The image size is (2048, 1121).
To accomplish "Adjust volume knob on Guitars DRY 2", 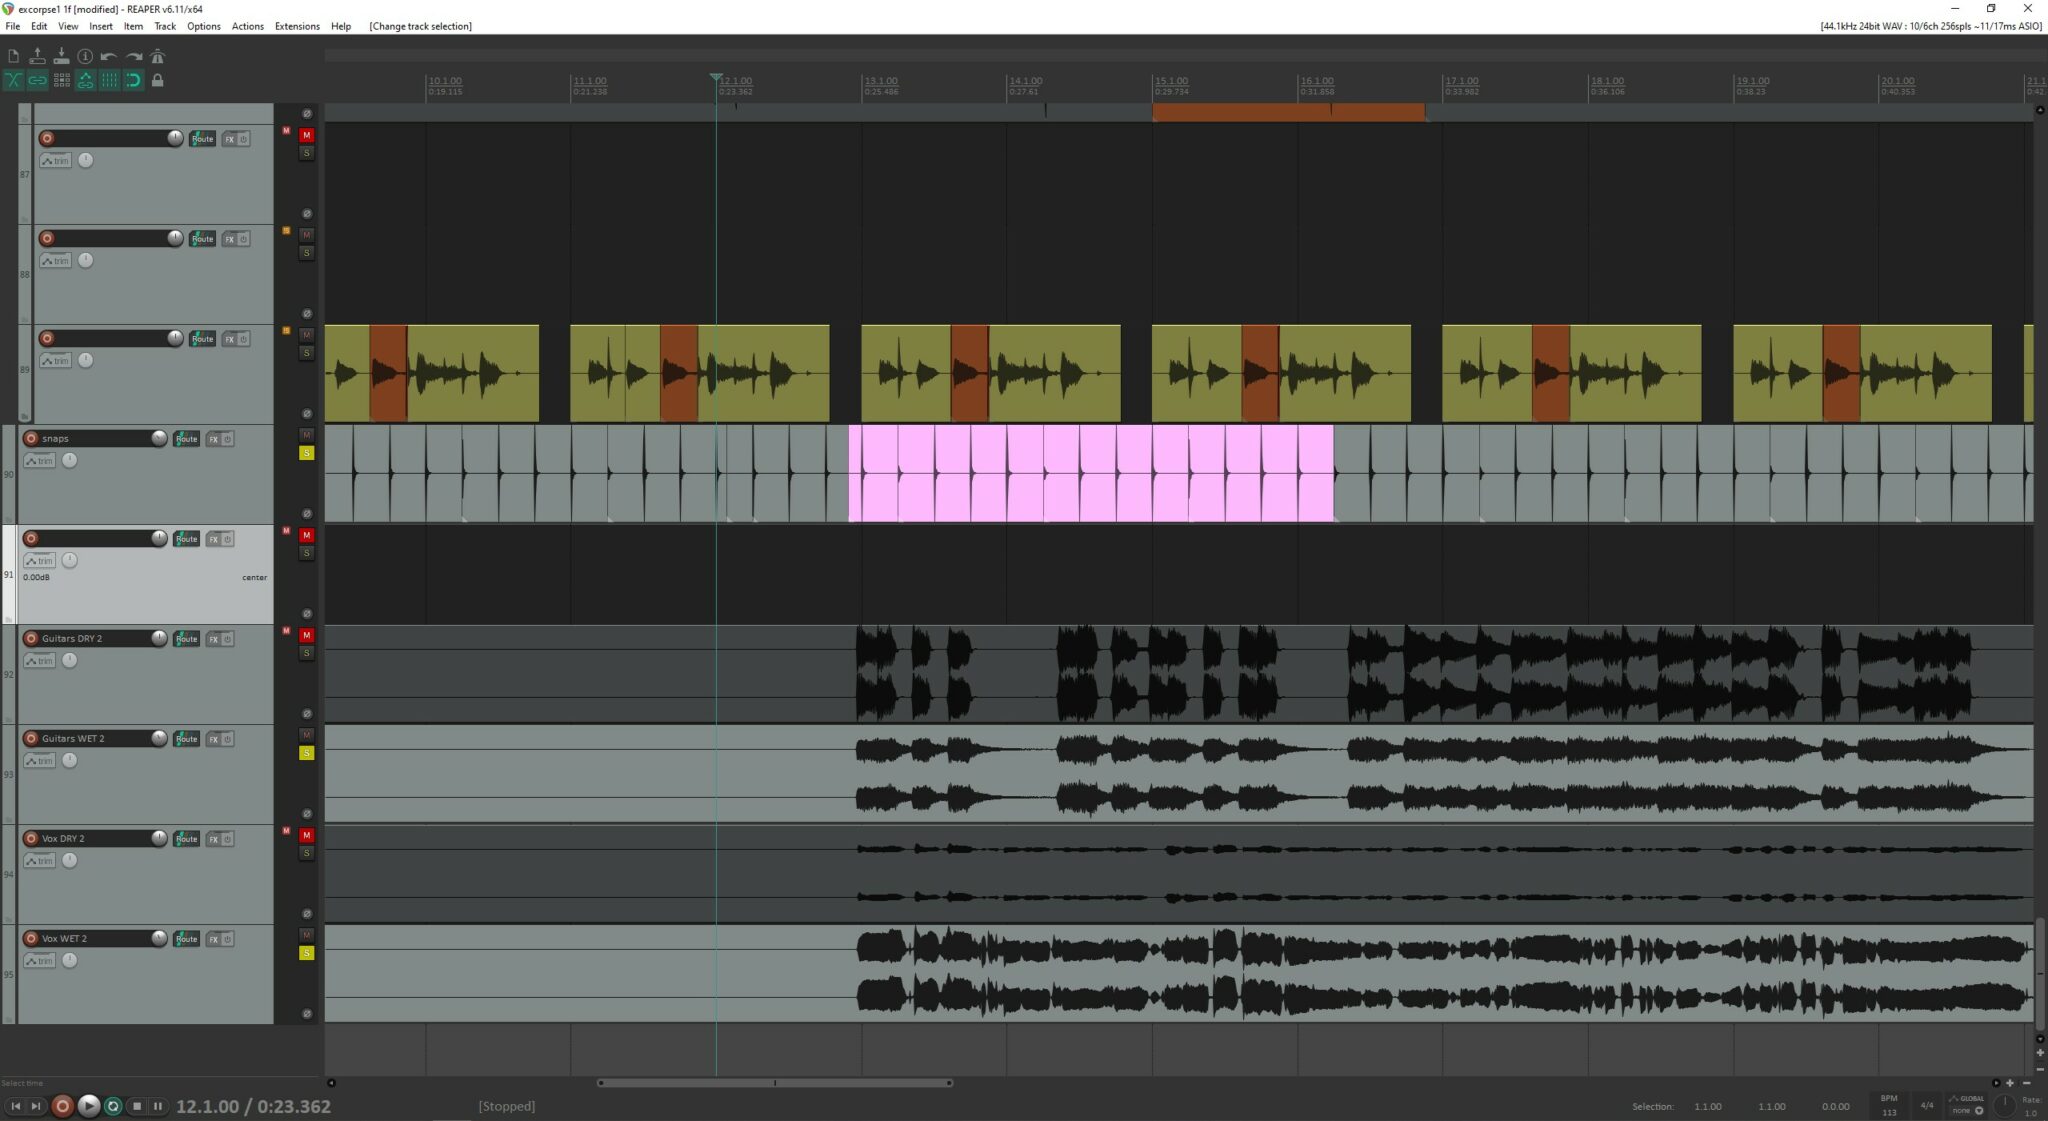I will 159,638.
